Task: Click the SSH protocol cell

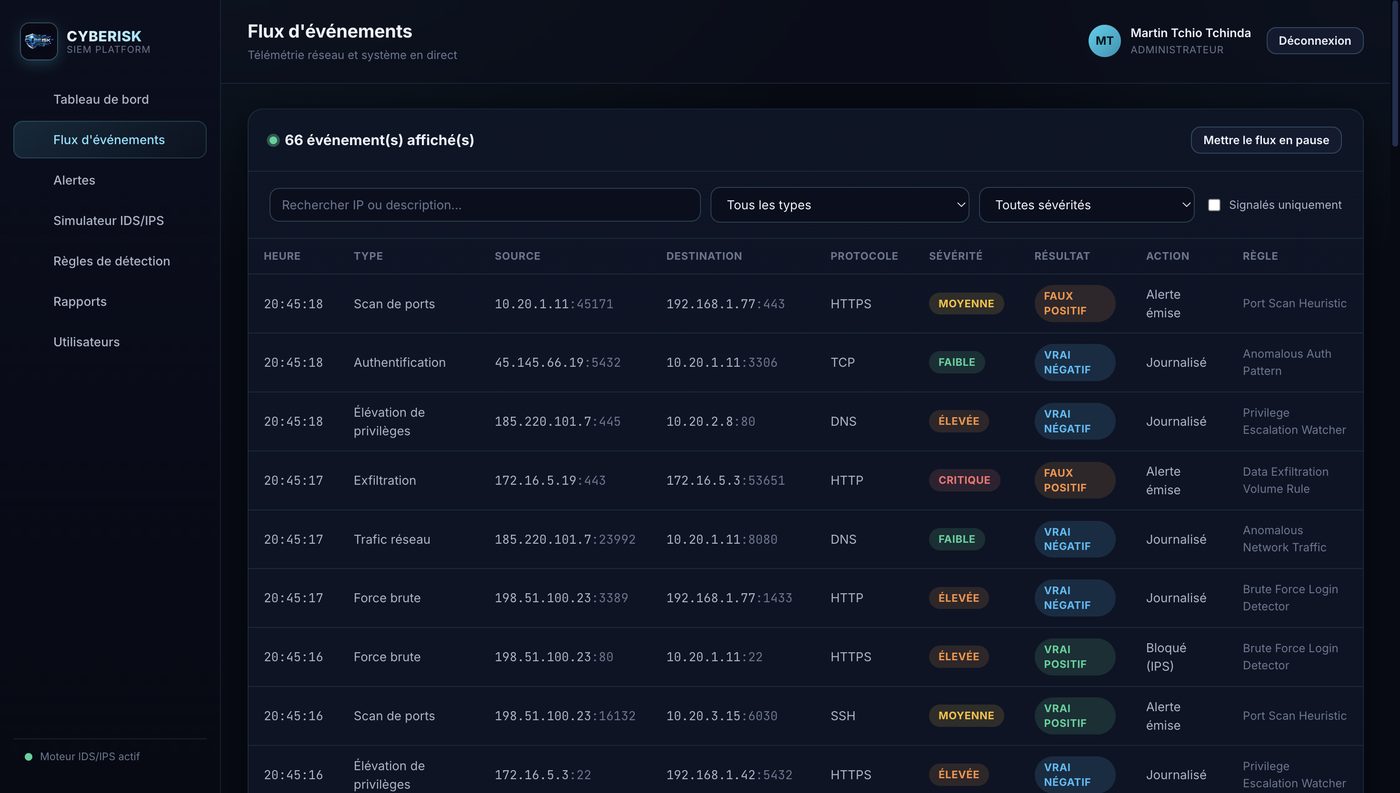Action: pos(843,717)
